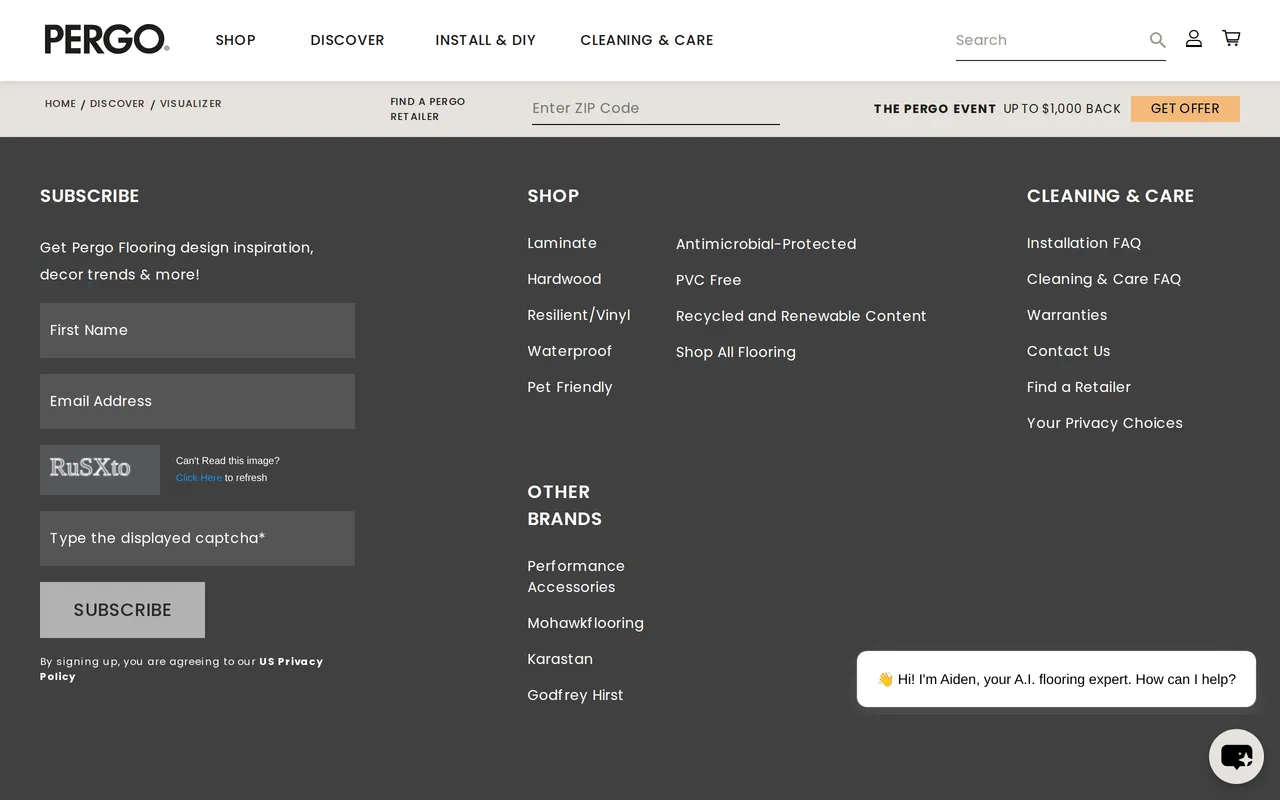Focus the Search field
The height and width of the screenshot is (800, 1280).
pos(1050,40)
